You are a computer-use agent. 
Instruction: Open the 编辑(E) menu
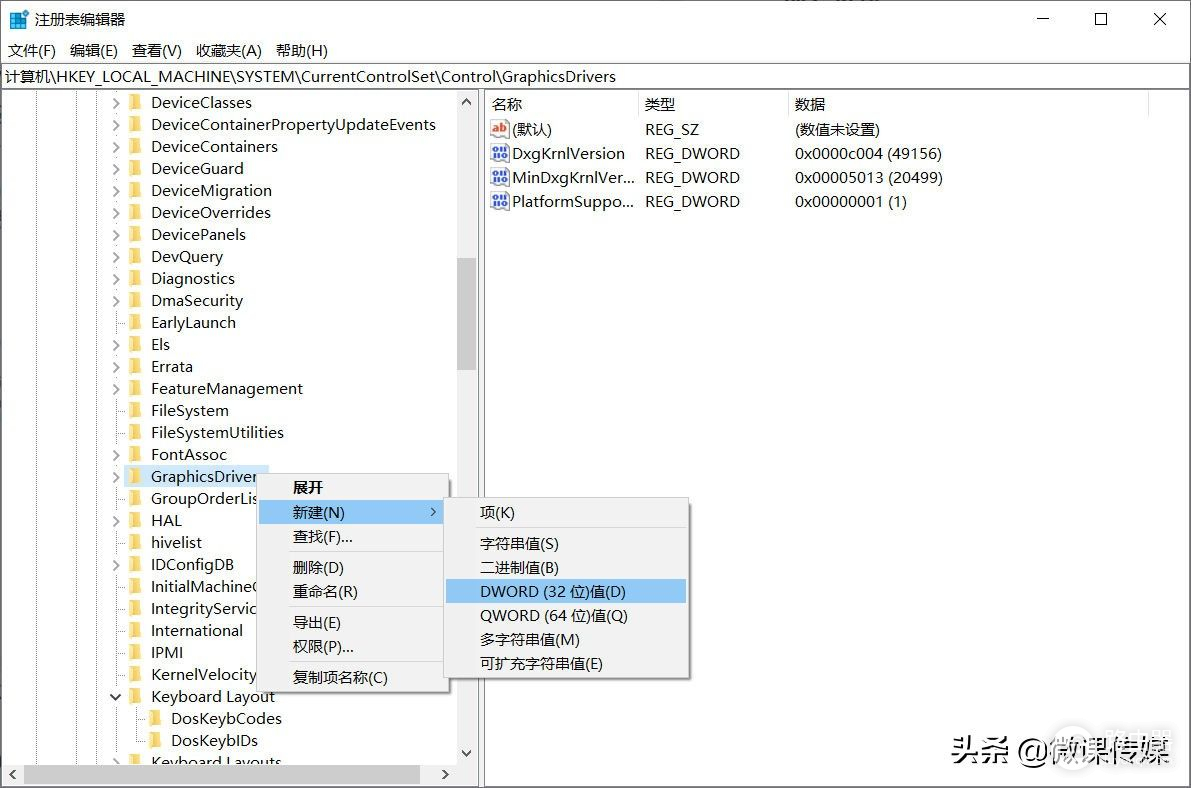tap(93, 50)
